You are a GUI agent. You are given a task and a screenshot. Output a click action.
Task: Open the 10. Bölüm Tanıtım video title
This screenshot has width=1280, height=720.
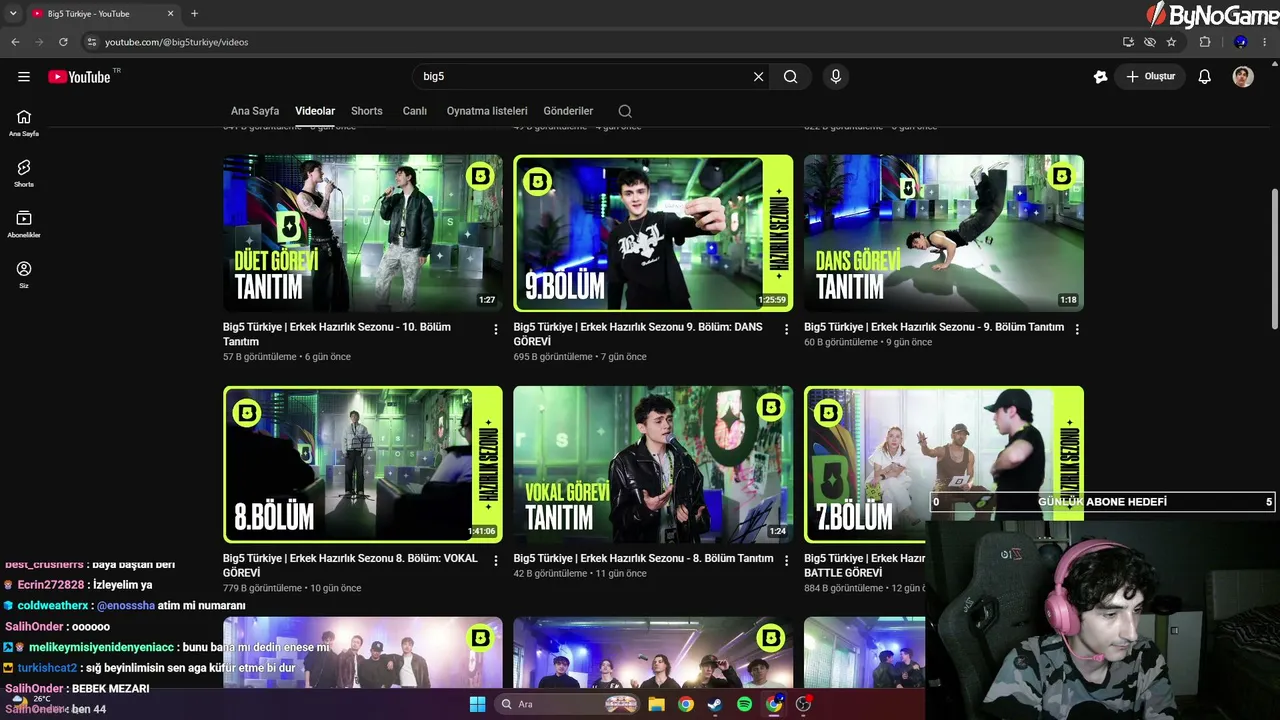[337, 334]
